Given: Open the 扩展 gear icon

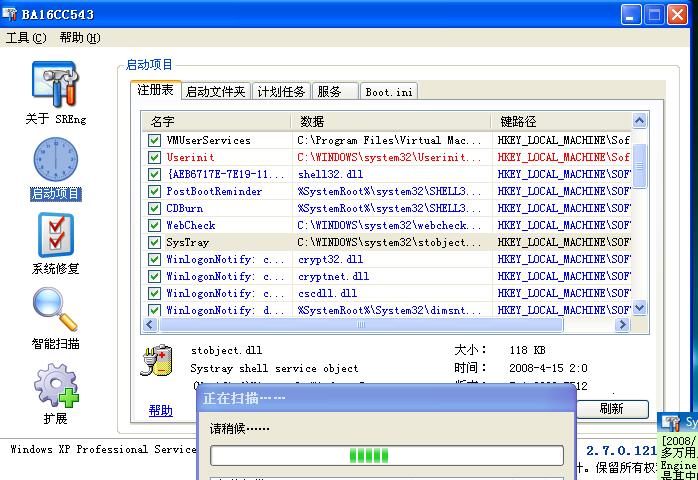Looking at the screenshot, I should coord(56,385).
